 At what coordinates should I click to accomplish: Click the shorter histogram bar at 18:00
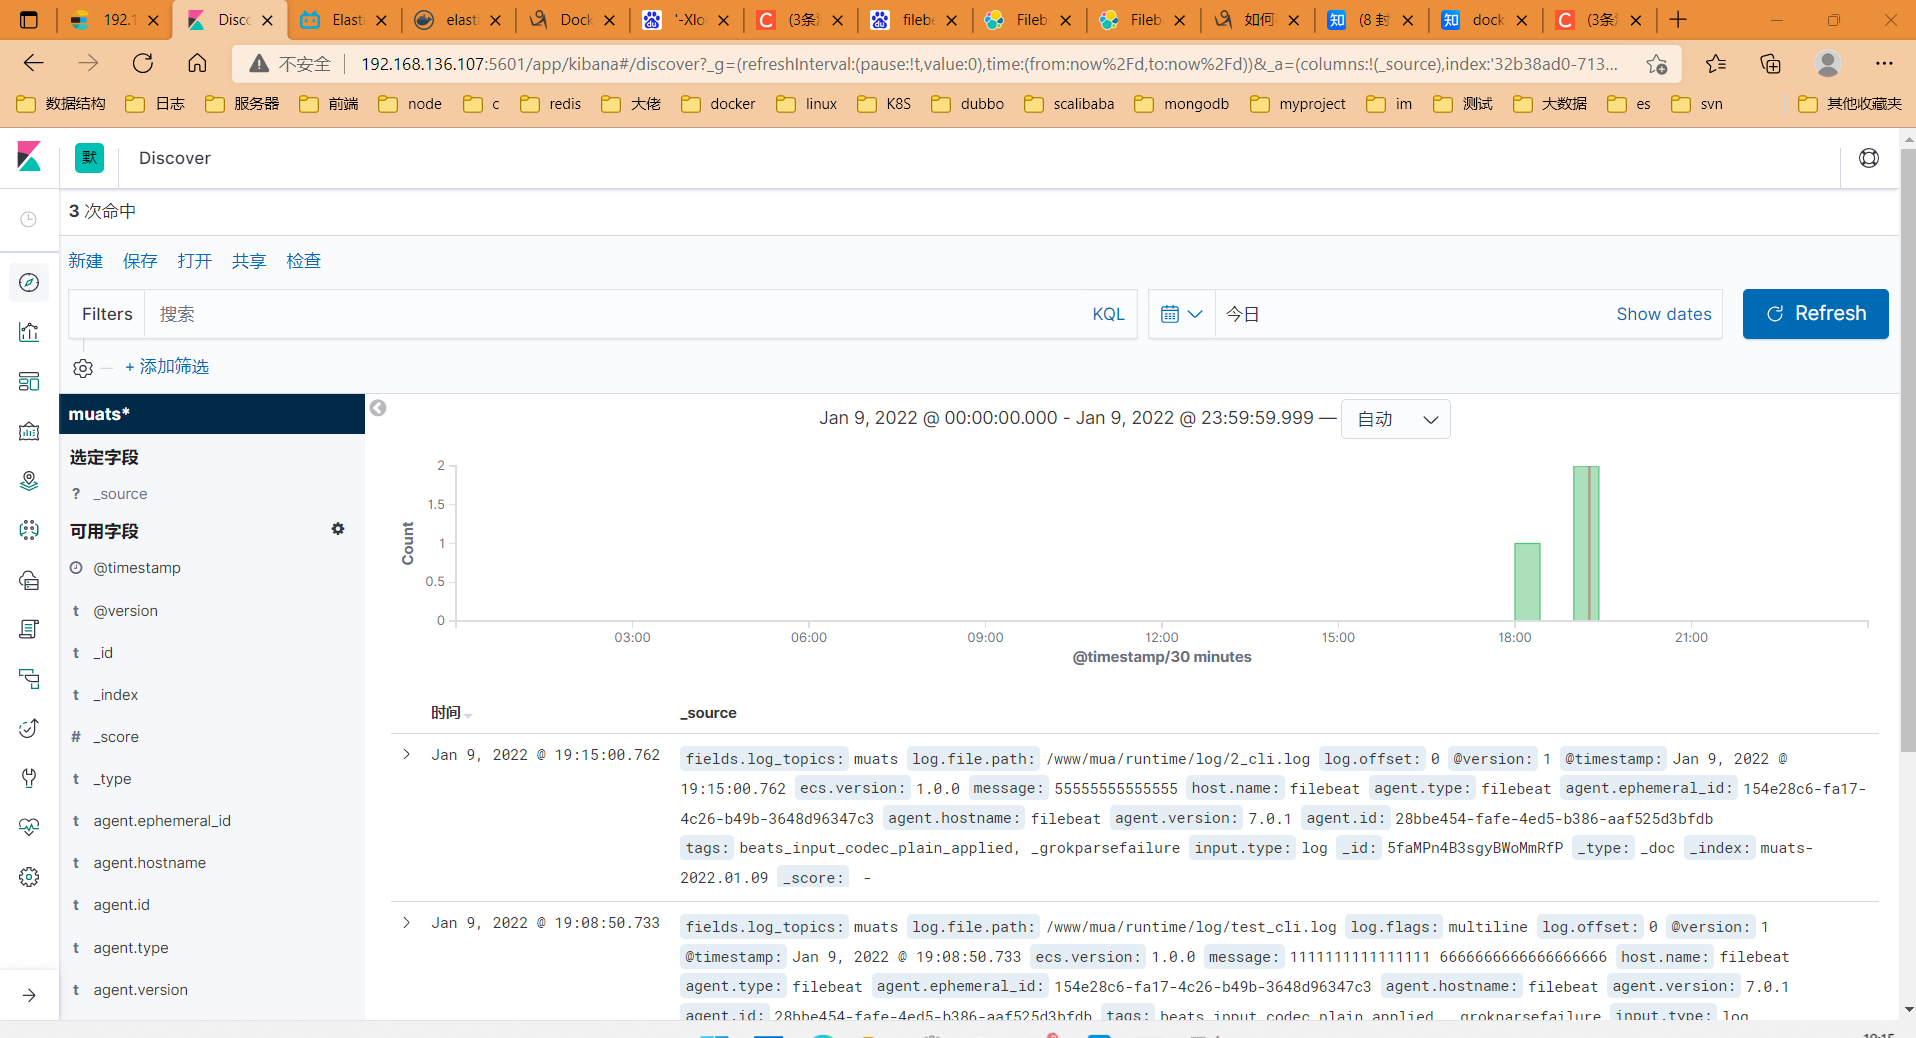[x=1527, y=582]
